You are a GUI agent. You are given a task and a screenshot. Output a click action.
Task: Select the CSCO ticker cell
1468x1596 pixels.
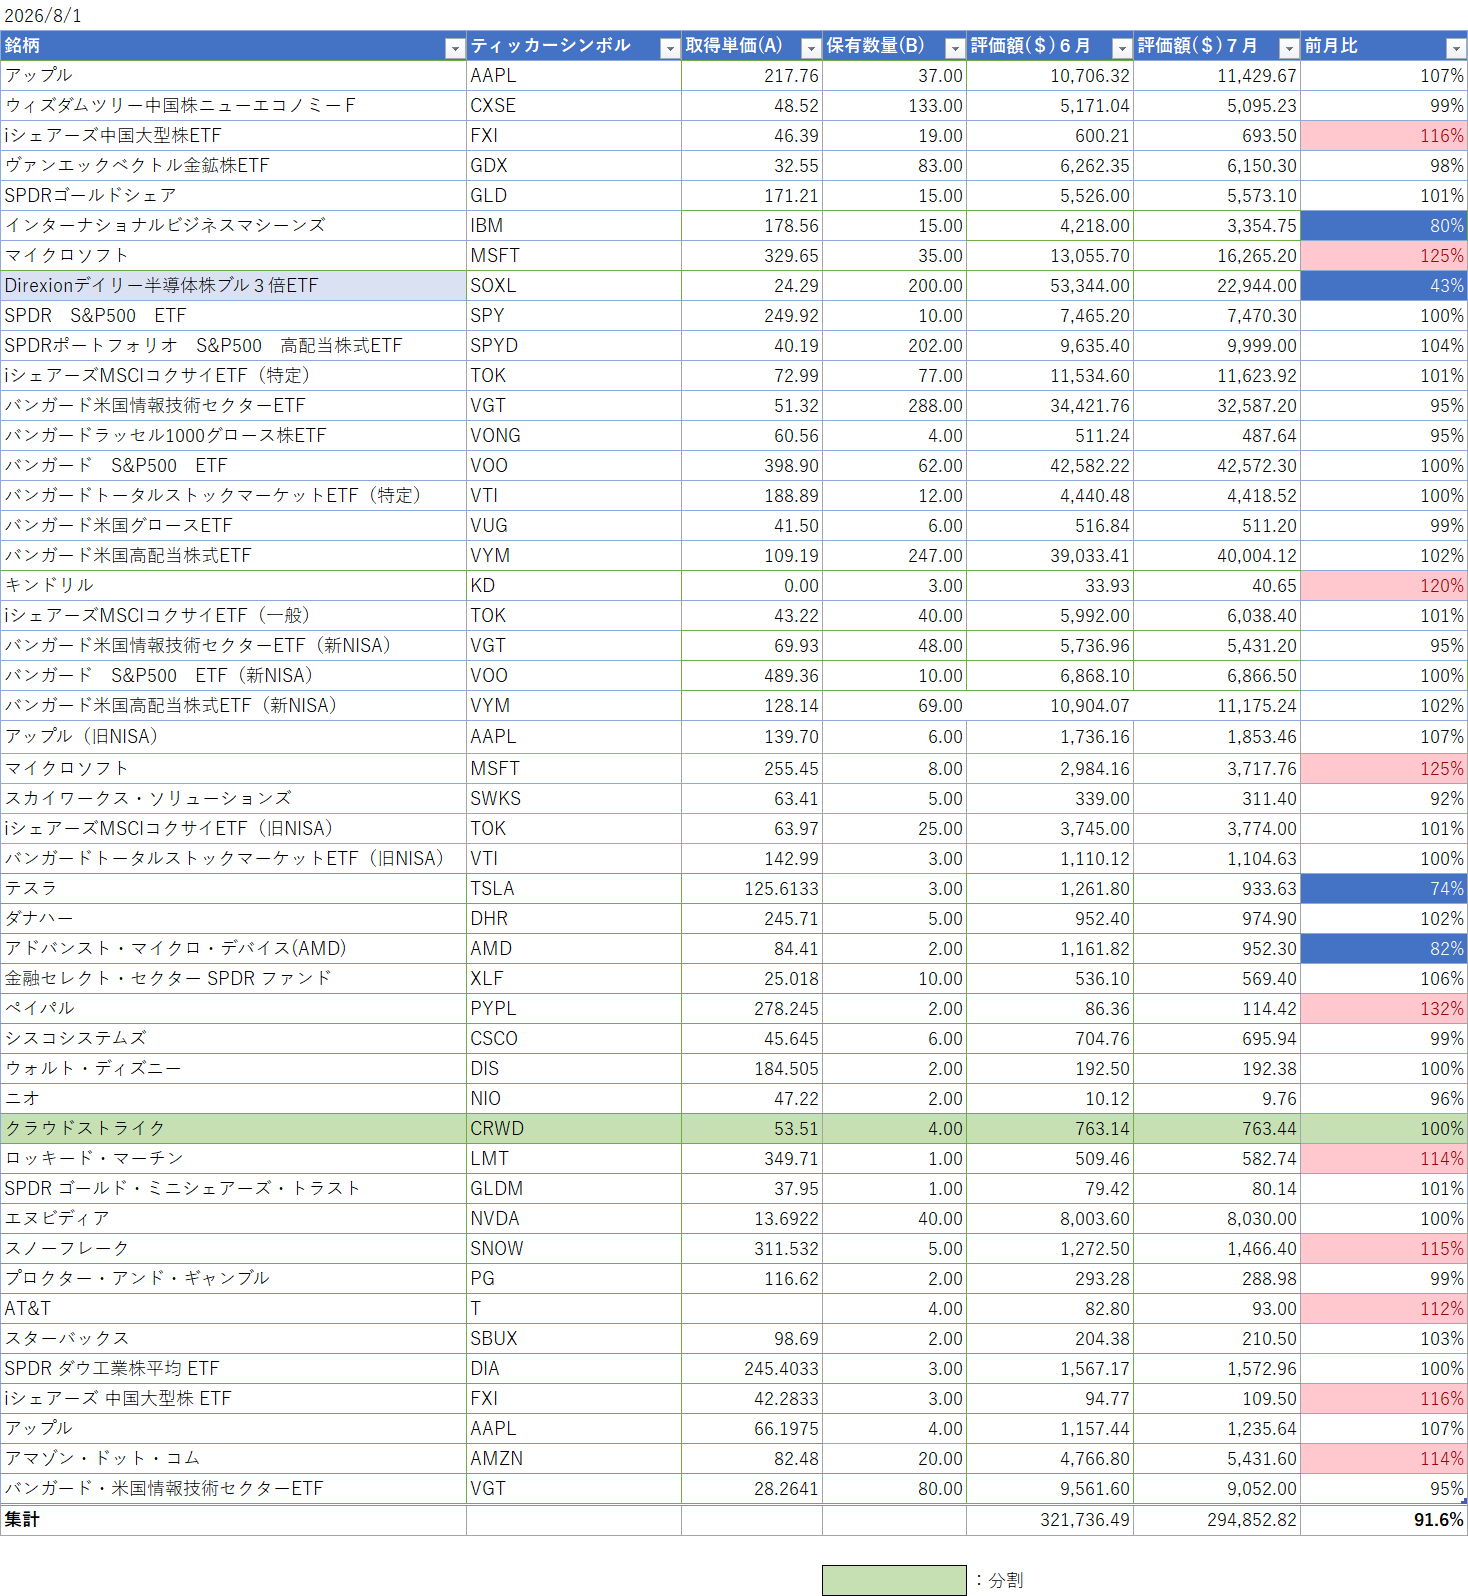coord(574,1038)
